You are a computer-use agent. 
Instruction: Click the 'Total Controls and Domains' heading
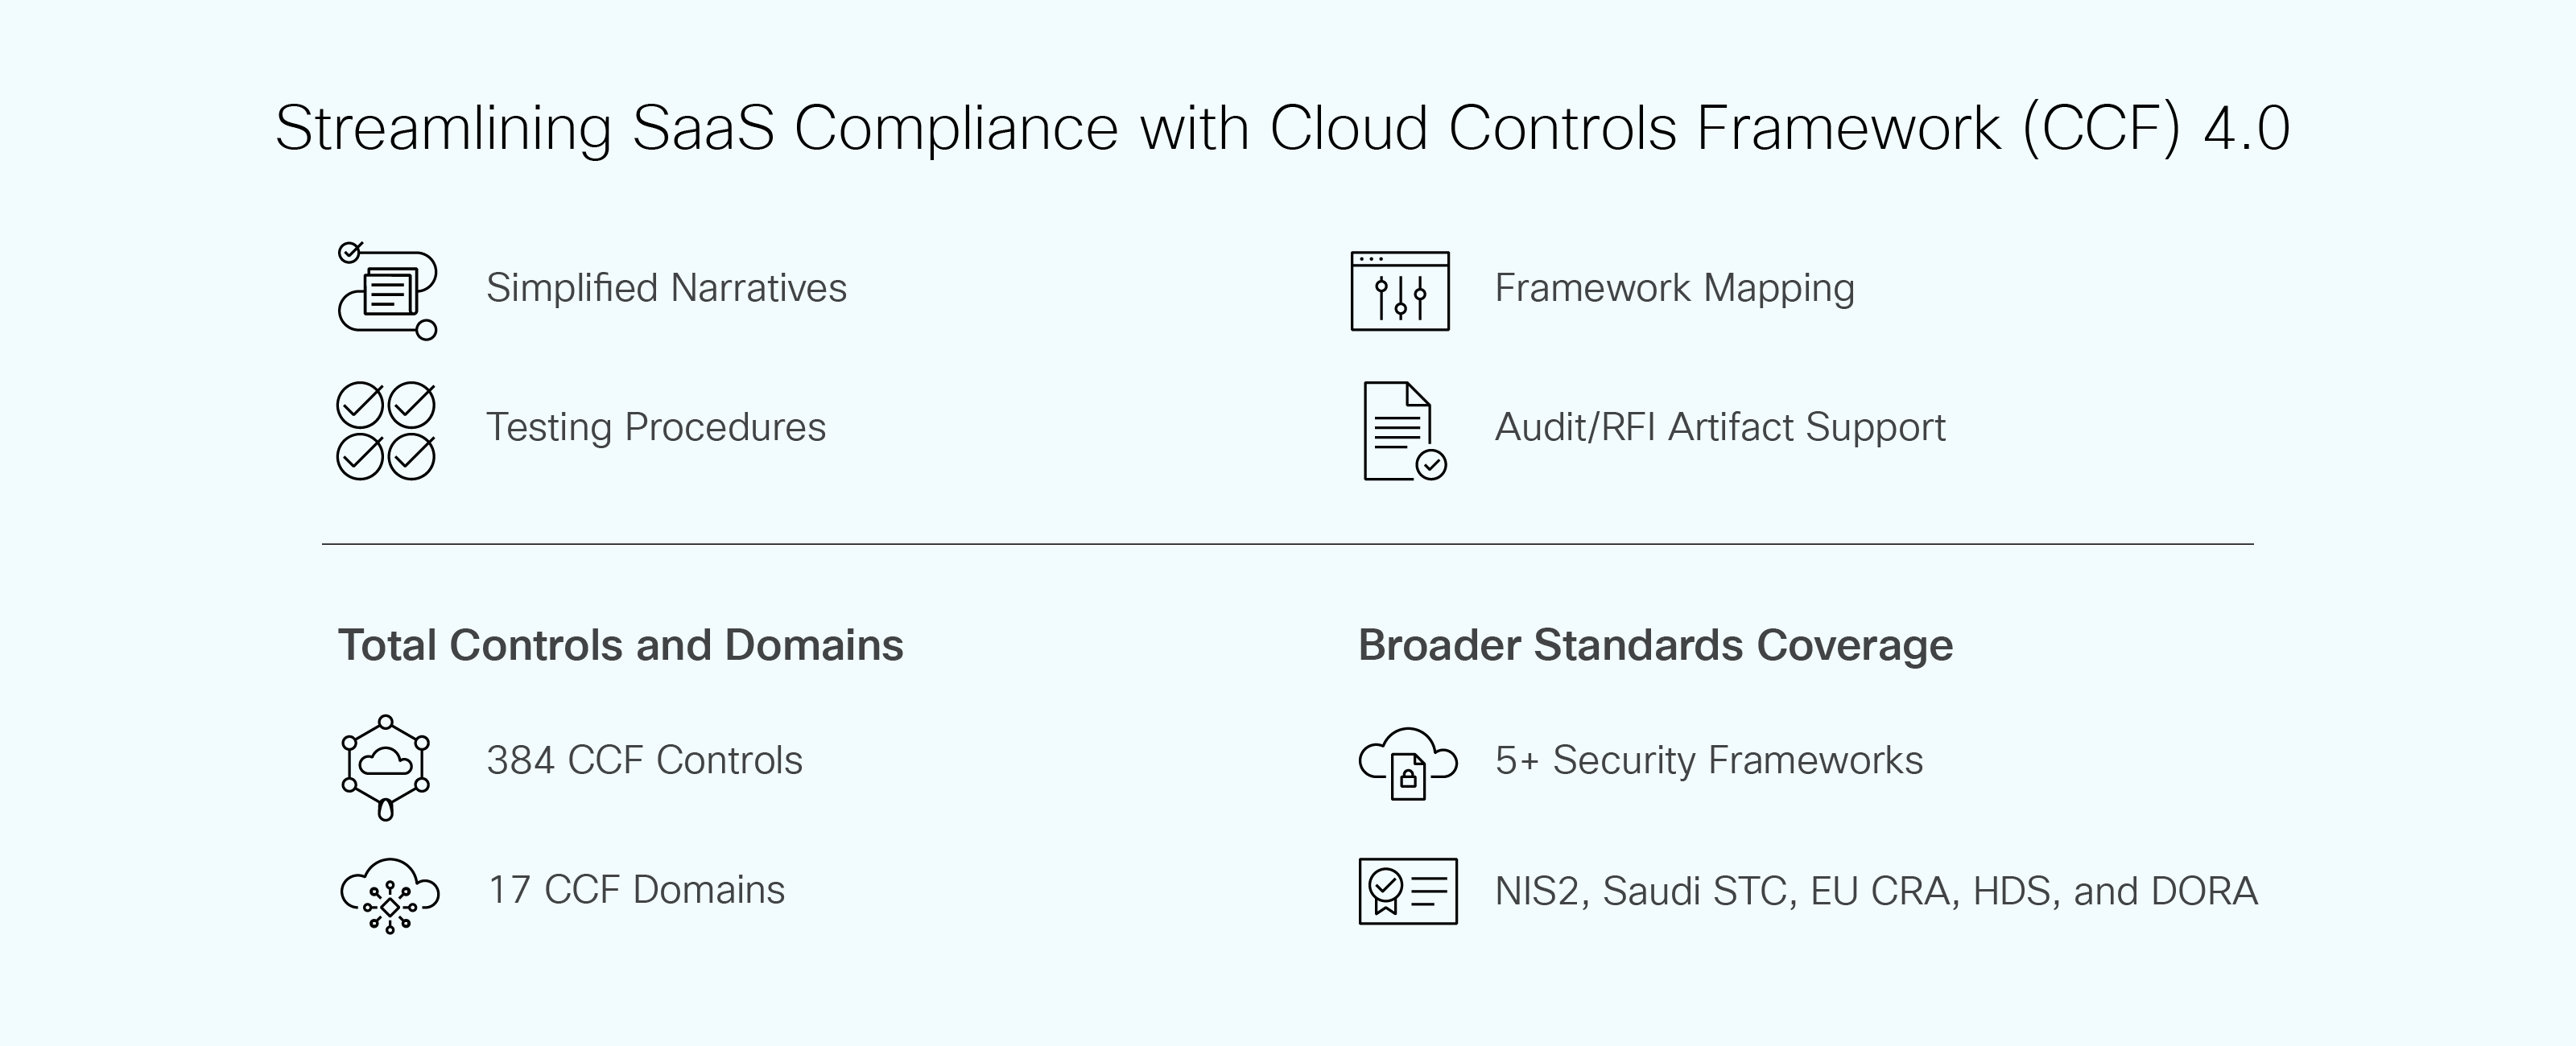621,645
